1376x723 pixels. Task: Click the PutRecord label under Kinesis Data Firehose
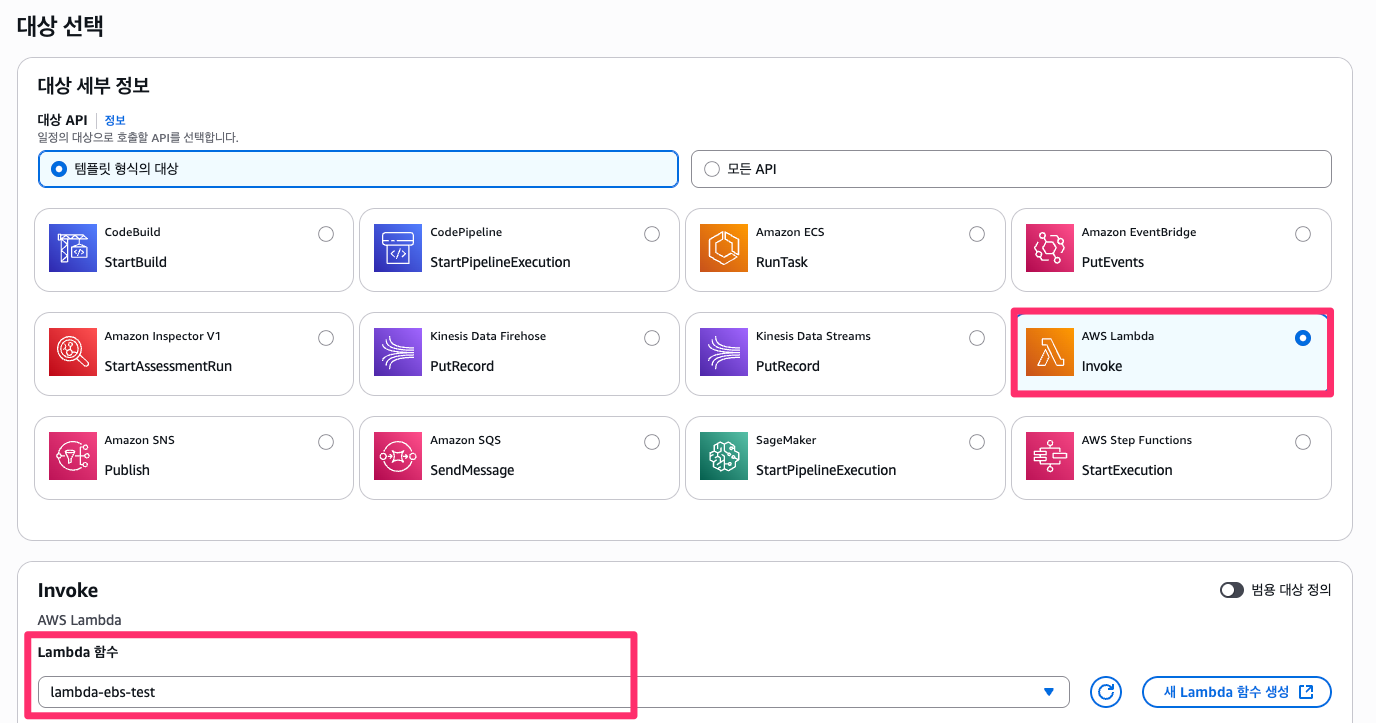[x=462, y=366]
